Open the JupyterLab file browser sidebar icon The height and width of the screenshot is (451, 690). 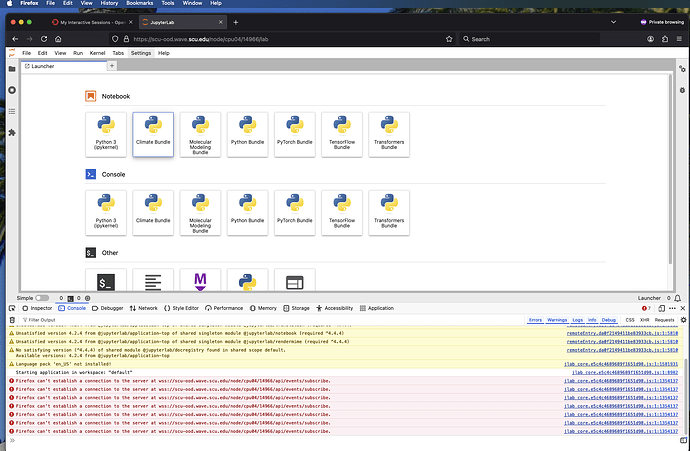12,69
